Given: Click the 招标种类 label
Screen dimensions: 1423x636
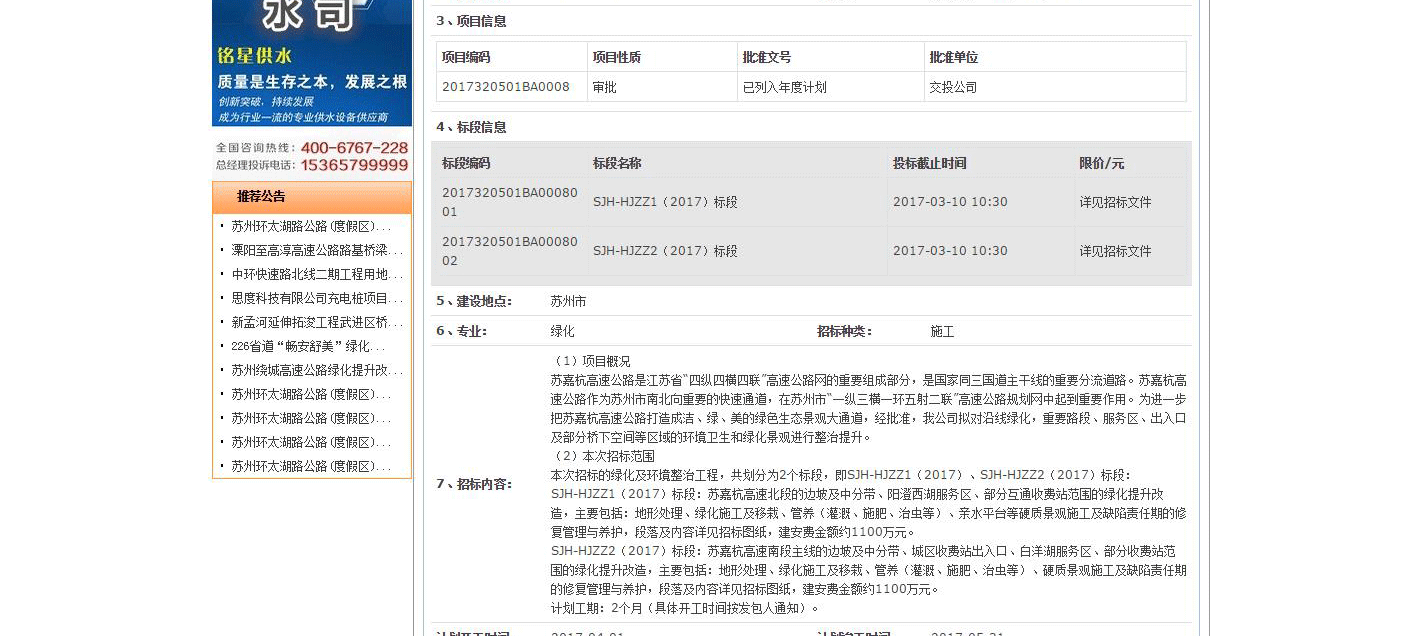Looking at the screenshot, I should (845, 331).
